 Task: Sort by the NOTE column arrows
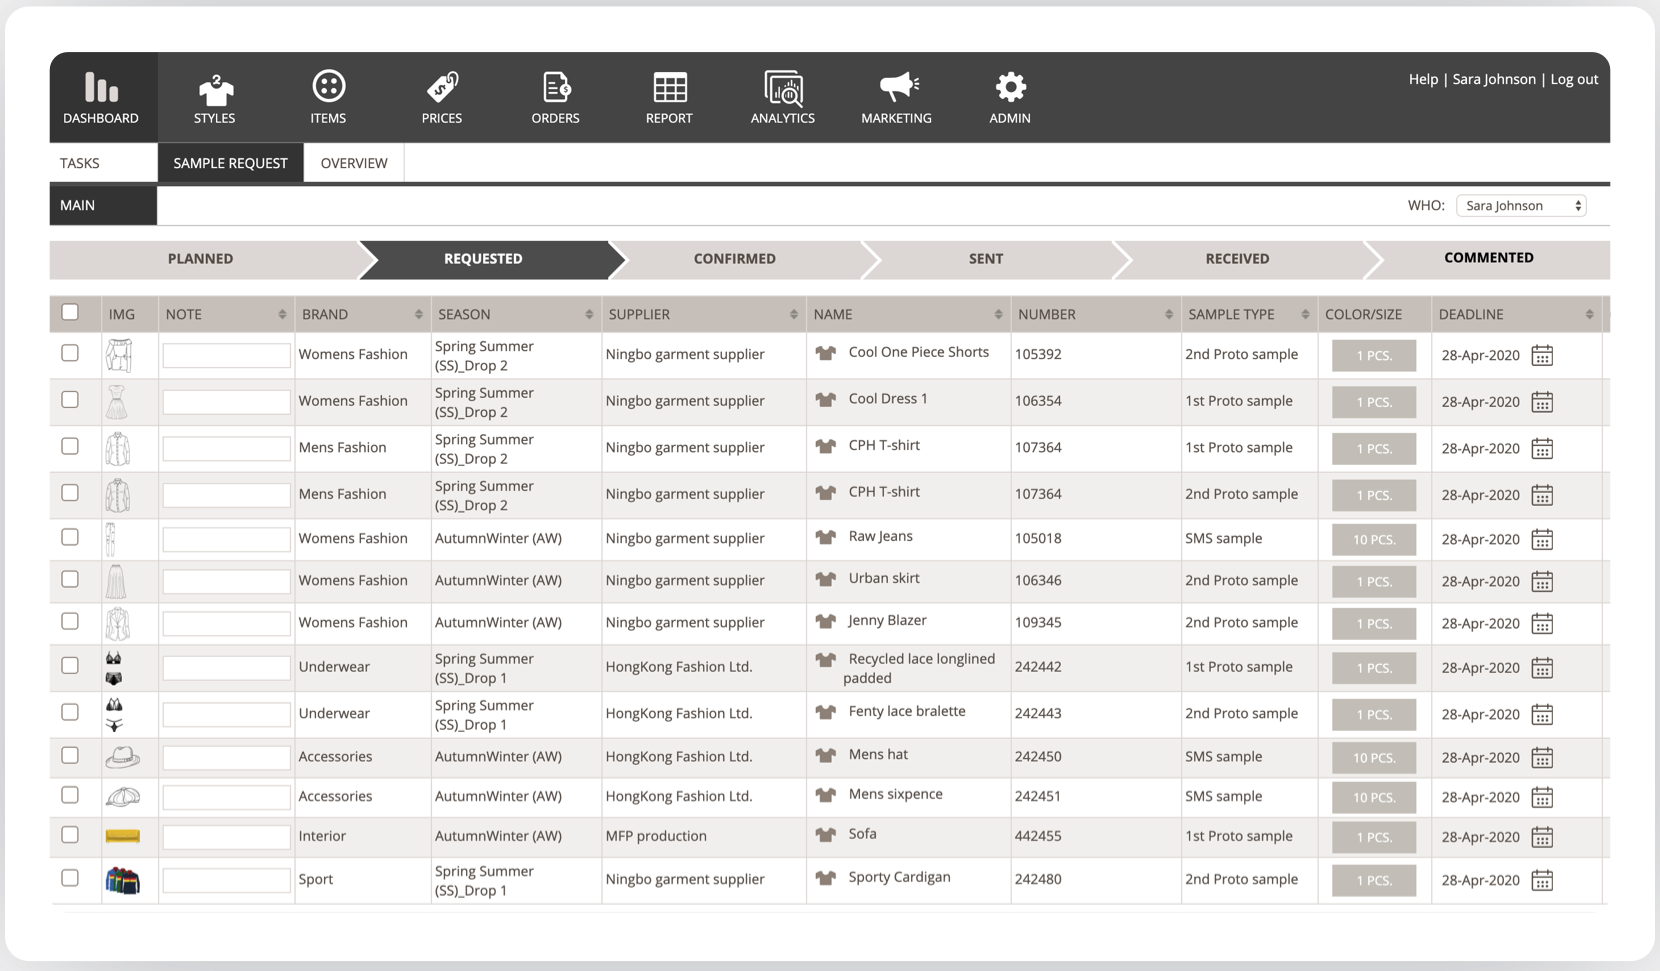[x=282, y=314]
